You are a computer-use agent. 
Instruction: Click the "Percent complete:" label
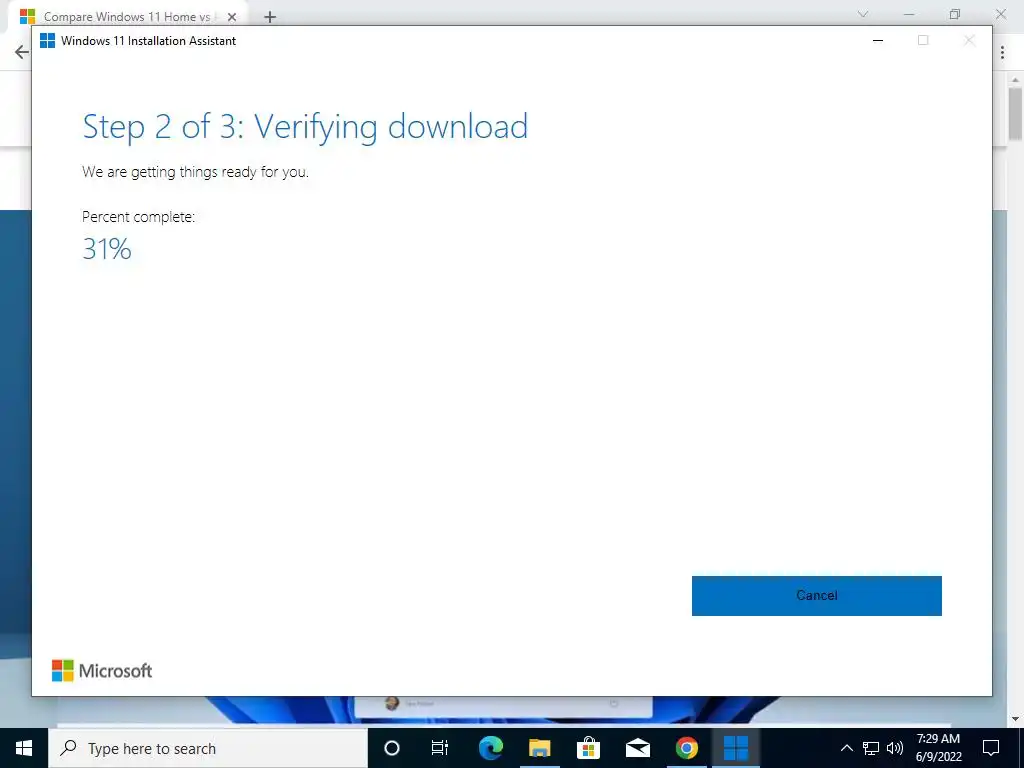coord(138,217)
